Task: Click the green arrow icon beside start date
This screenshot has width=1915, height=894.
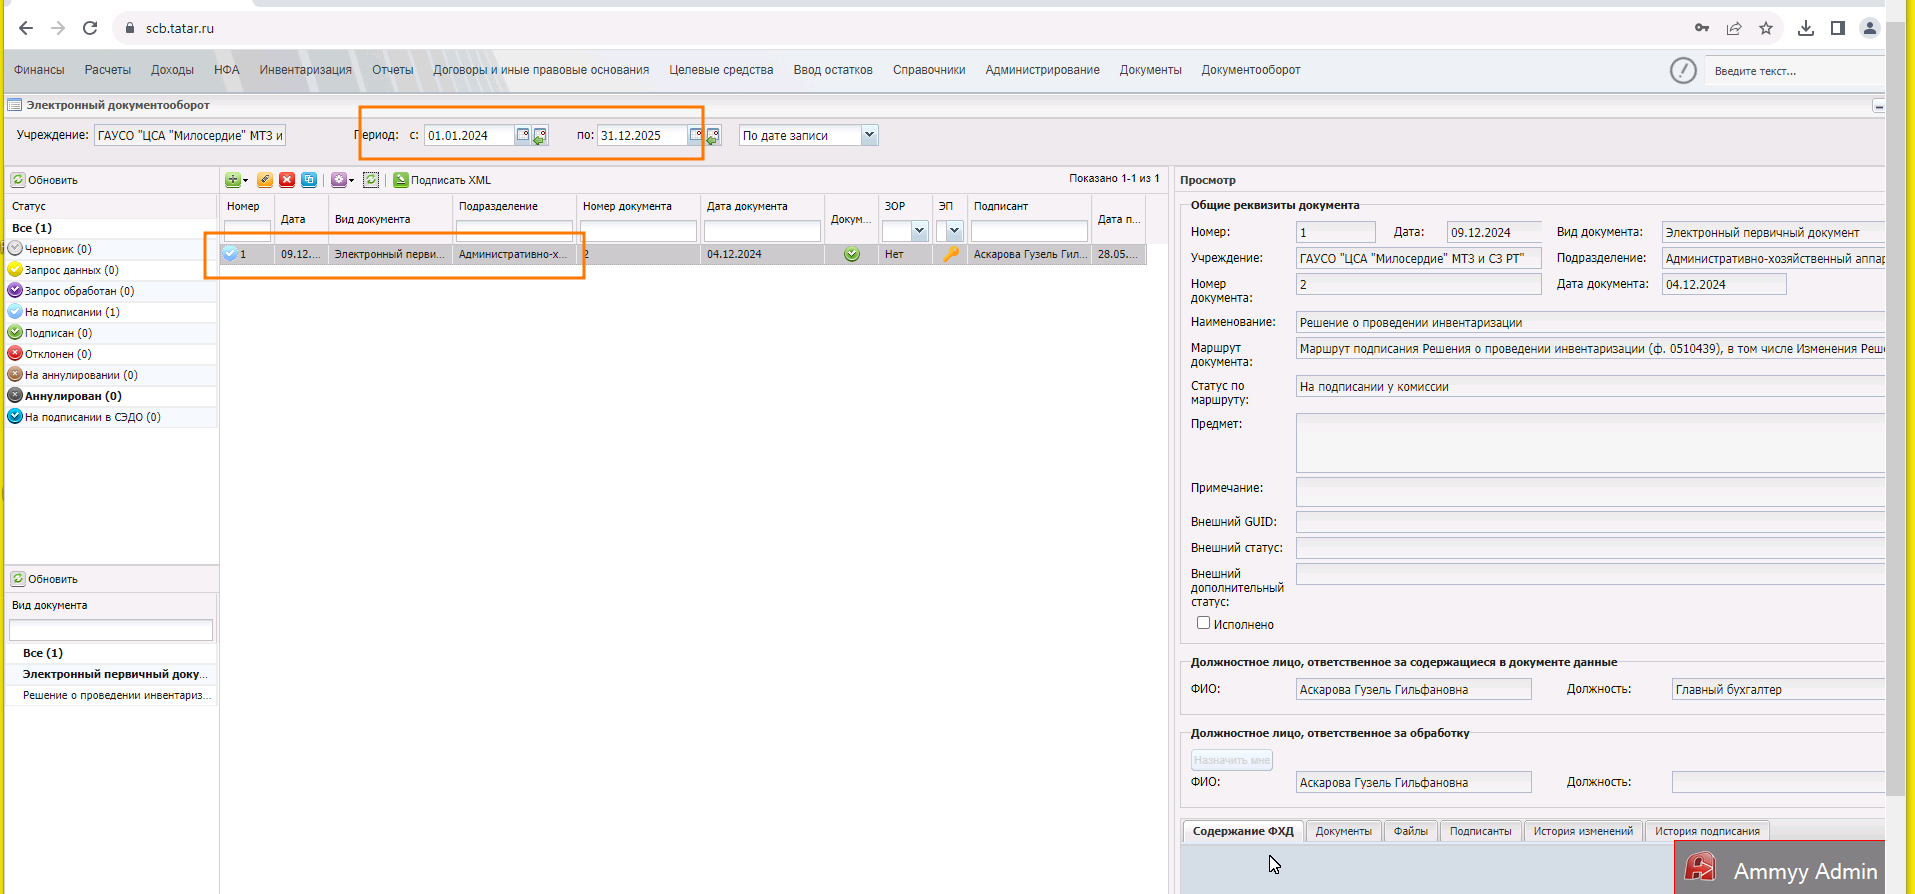Action: point(540,136)
